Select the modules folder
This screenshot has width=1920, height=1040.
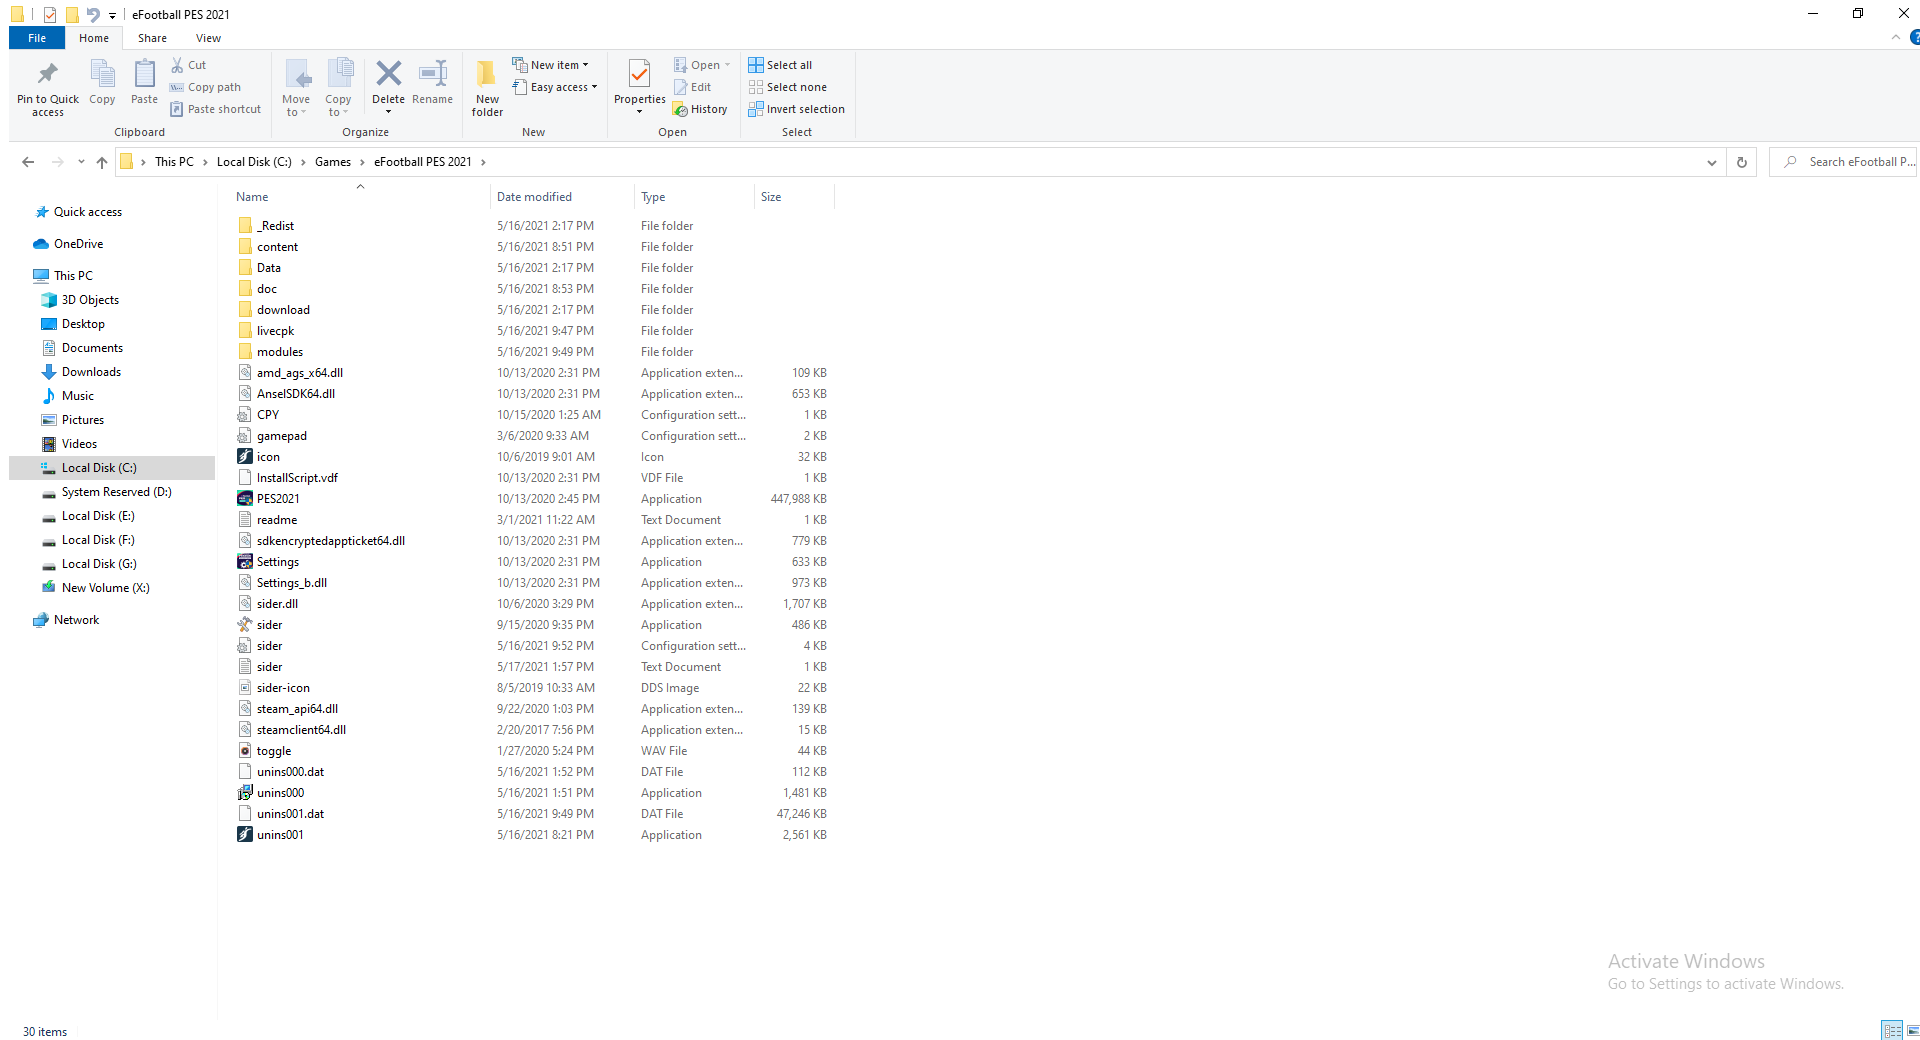[270, 352]
